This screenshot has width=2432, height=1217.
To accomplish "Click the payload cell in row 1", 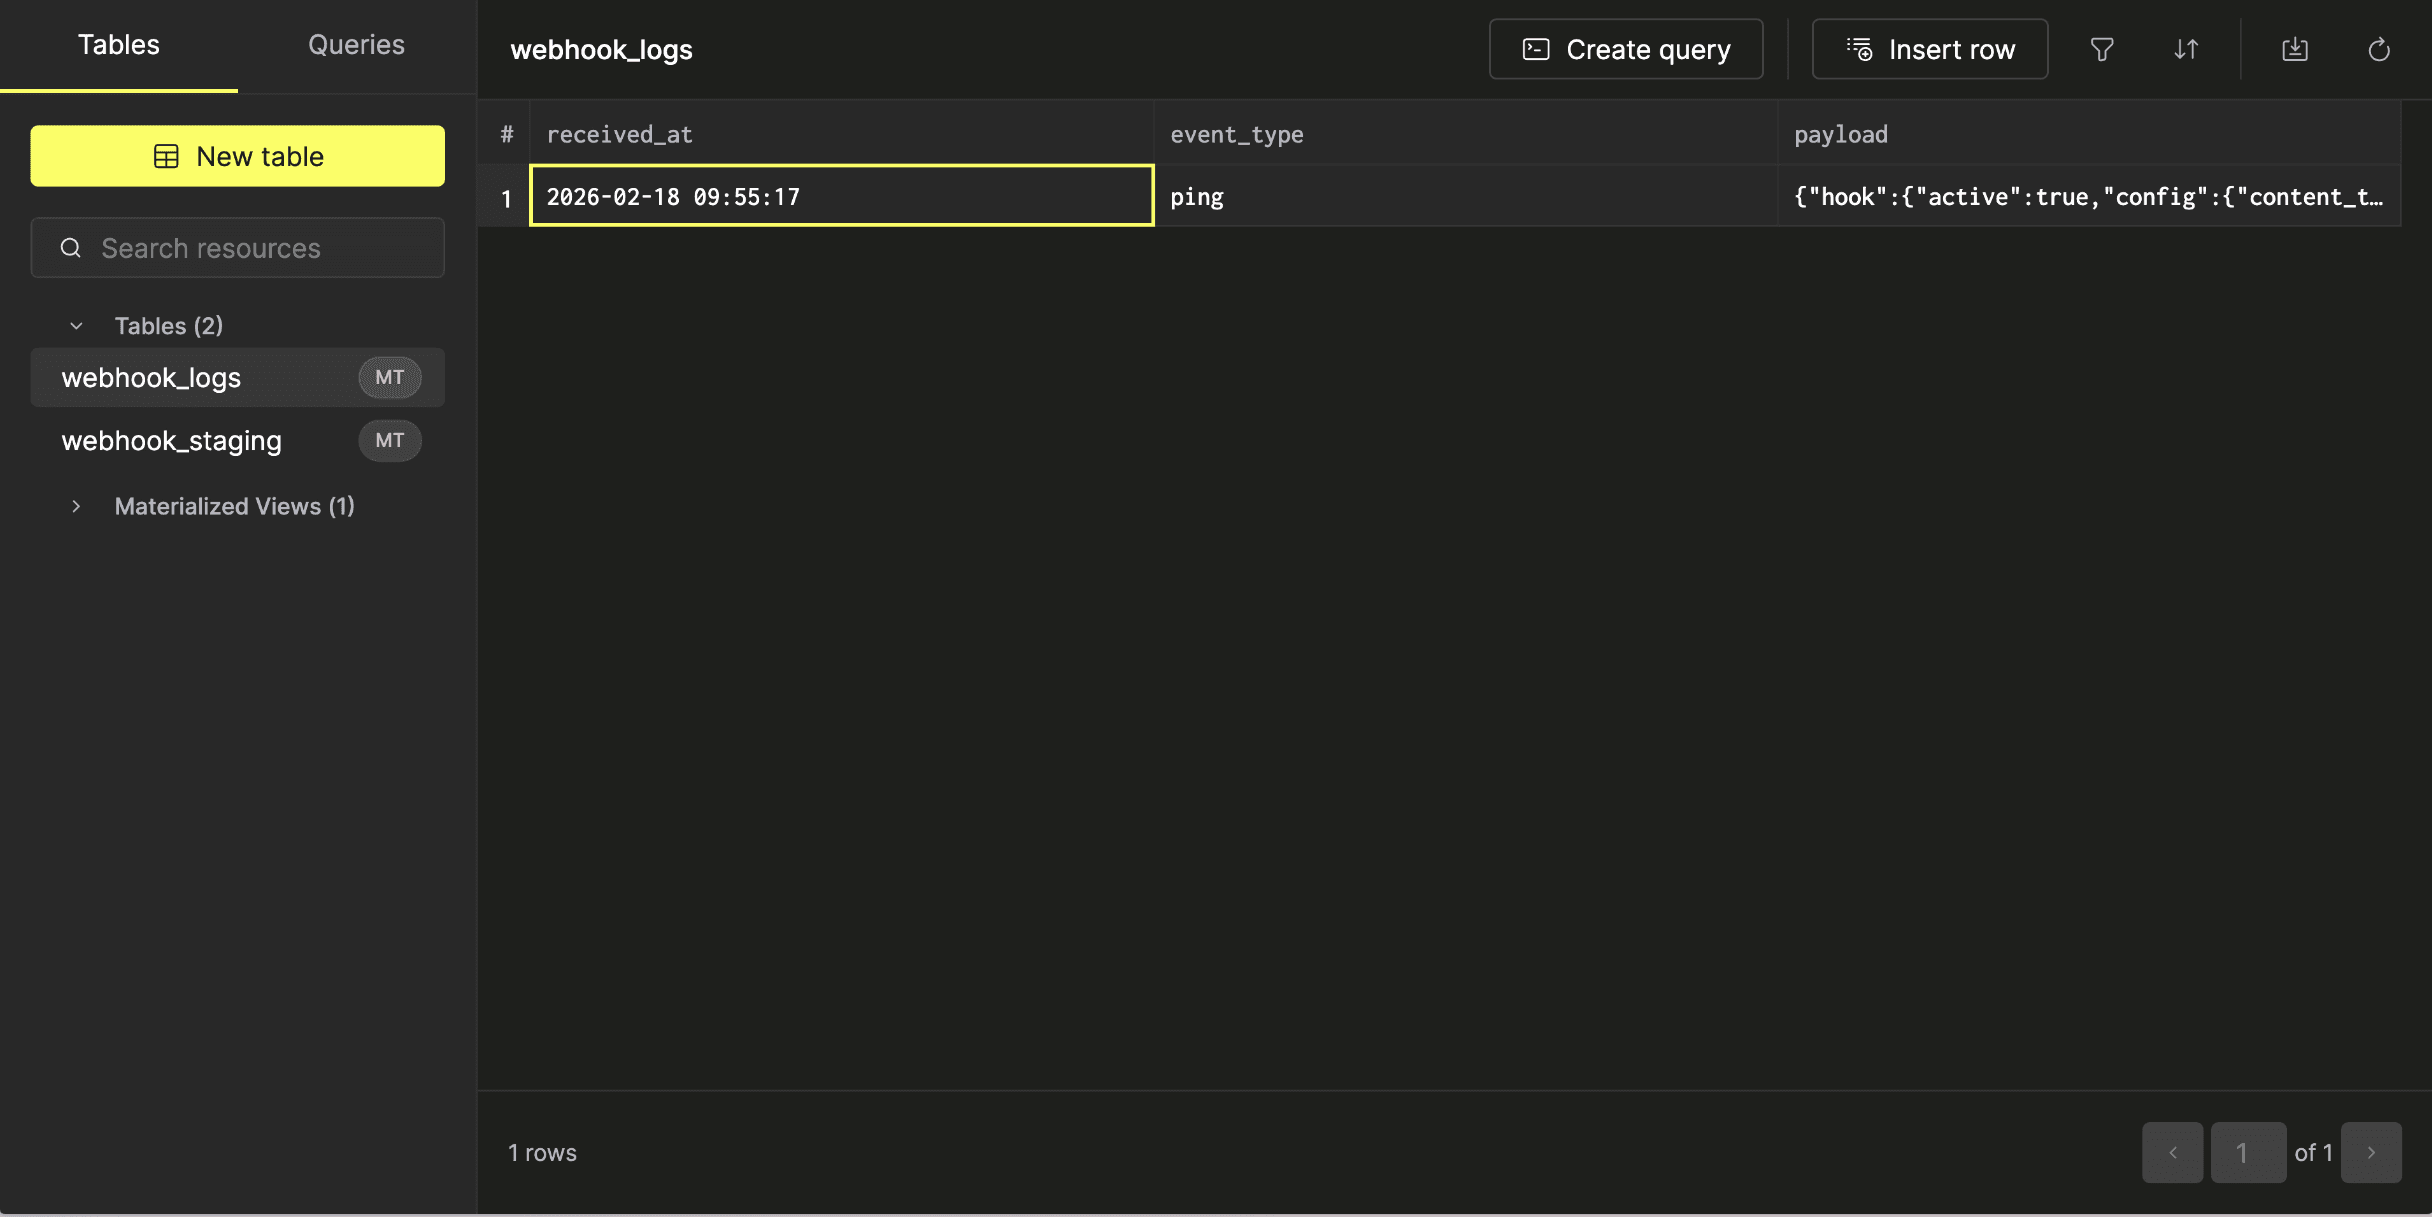I will coord(2088,197).
